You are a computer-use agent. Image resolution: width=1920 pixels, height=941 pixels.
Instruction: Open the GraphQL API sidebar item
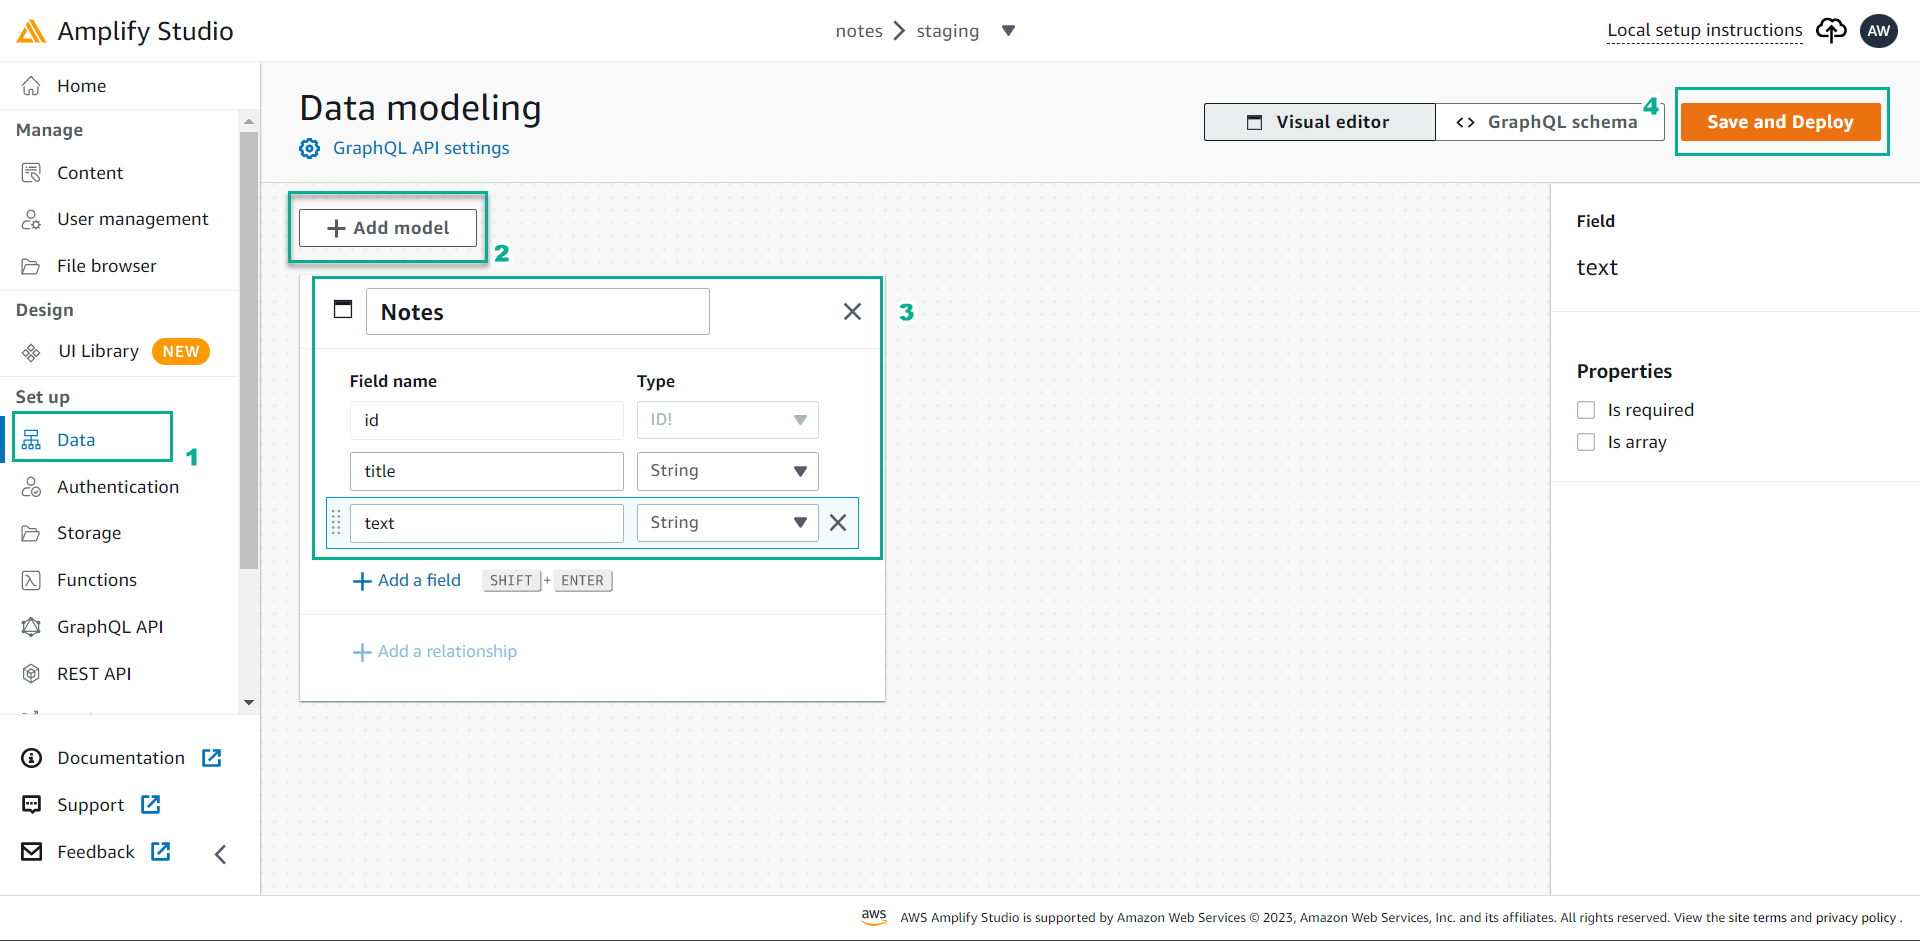pyautogui.click(x=110, y=627)
